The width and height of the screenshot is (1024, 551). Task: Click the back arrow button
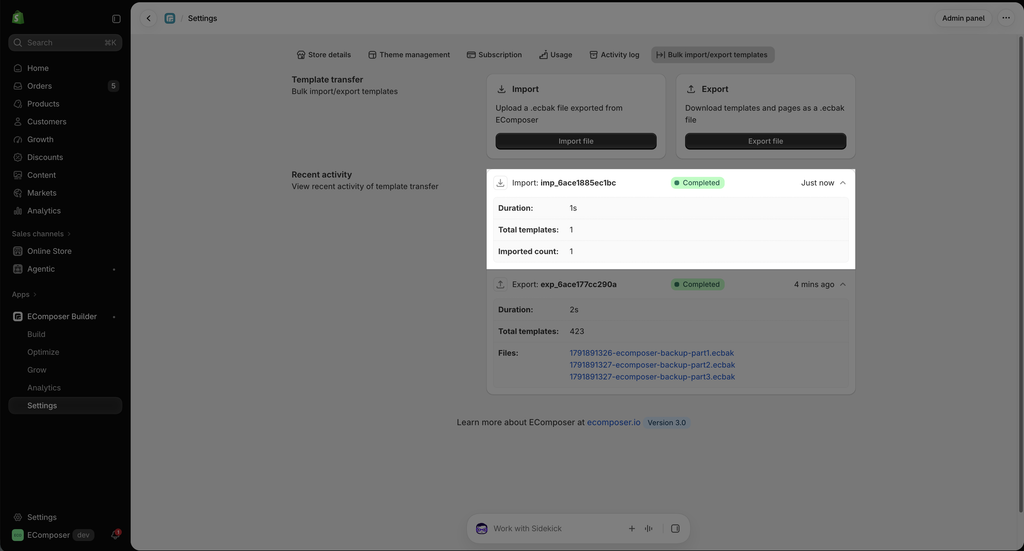(148, 18)
